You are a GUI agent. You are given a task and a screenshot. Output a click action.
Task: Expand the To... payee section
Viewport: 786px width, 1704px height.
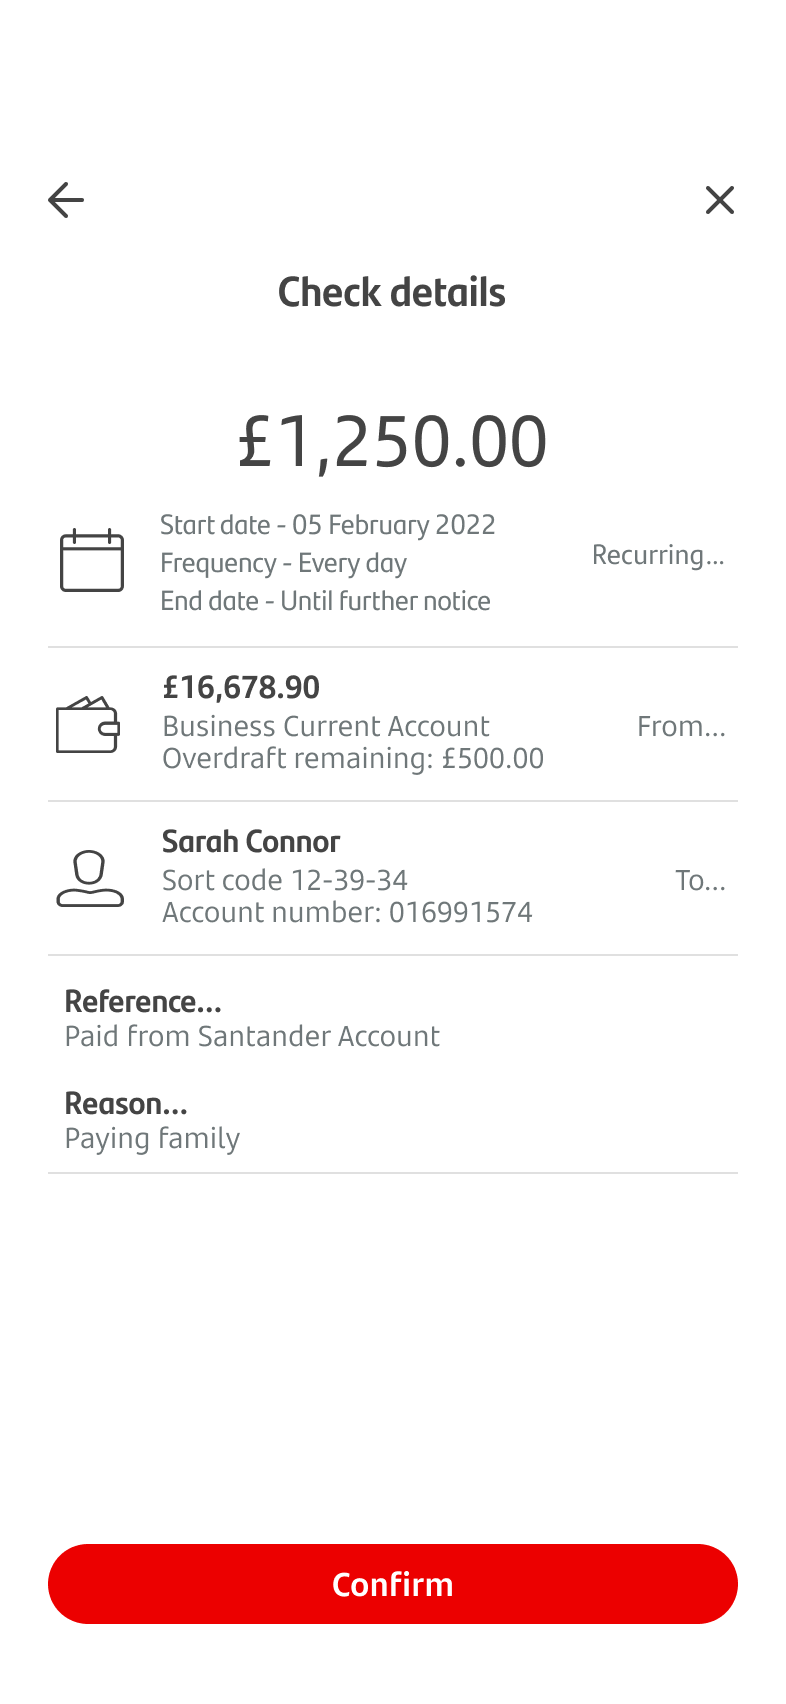click(x=700, y=880)
